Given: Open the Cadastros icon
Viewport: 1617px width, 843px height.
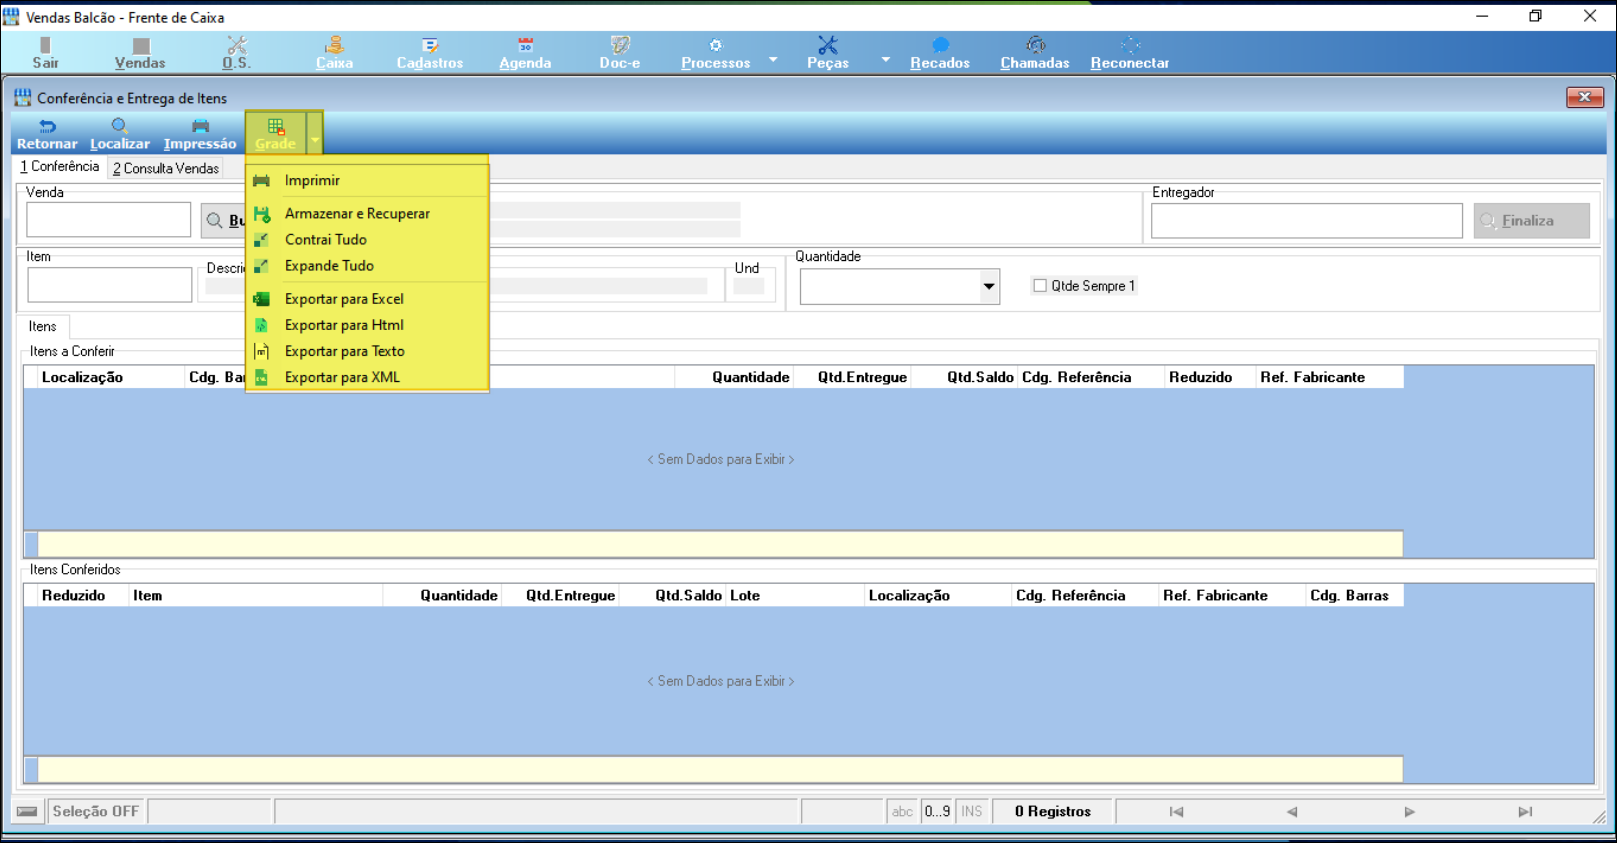Looking at the screenshot, I should point(430,45).
